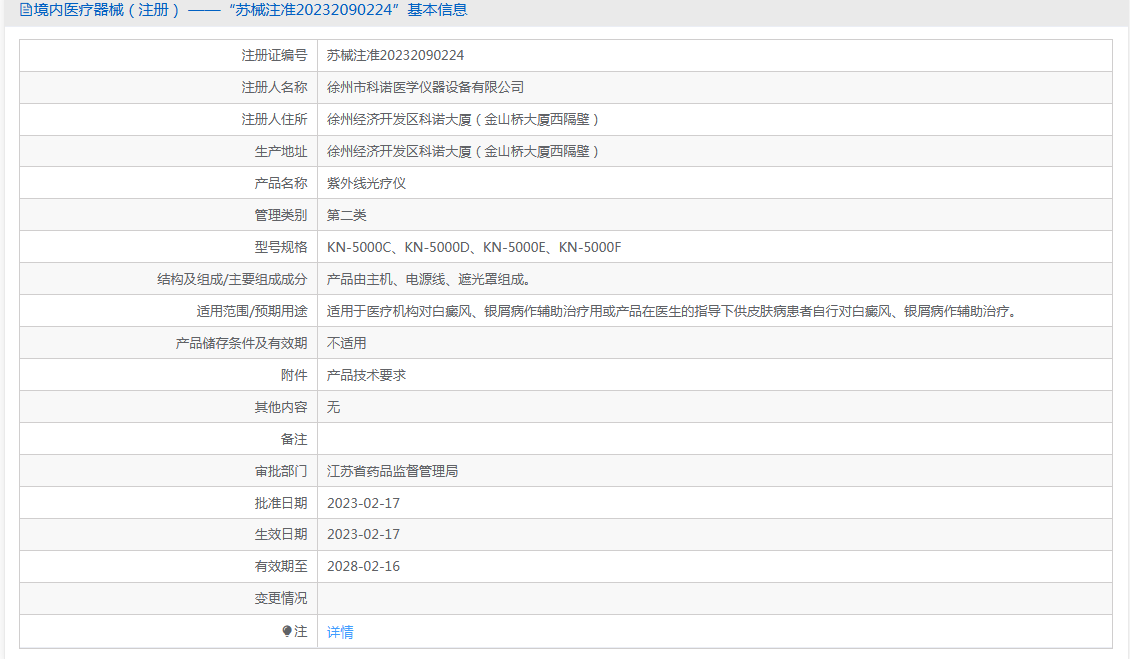Select the intended use text 适用于医疗机构对白癜风
The width and height of the screenshot is (1130, 659).
pyautogui.click(x=674, y=311)
